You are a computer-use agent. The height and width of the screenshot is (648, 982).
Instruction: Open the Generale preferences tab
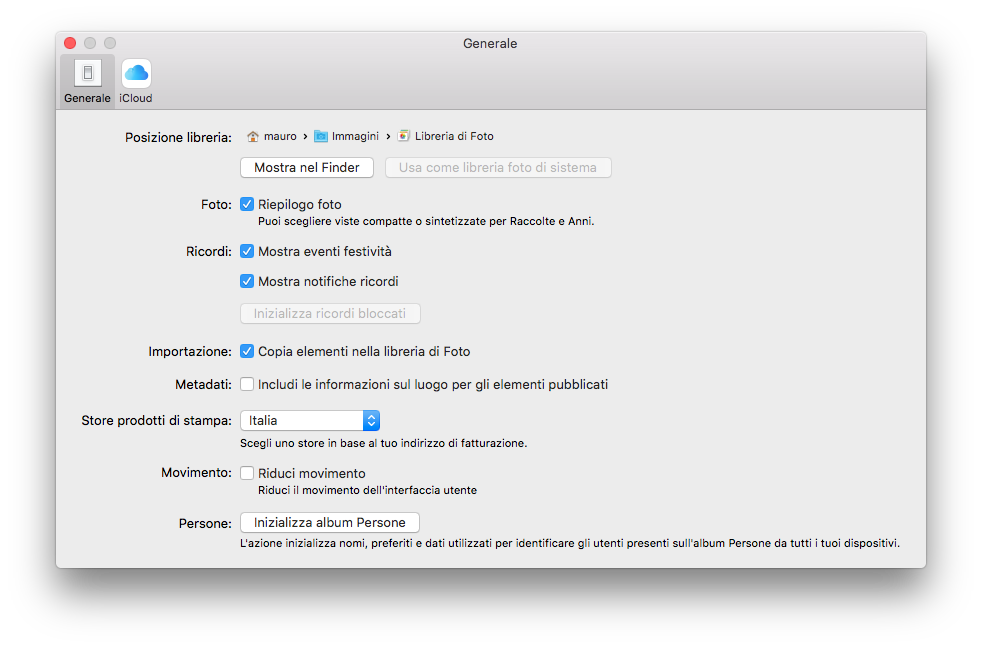[87, 81]
